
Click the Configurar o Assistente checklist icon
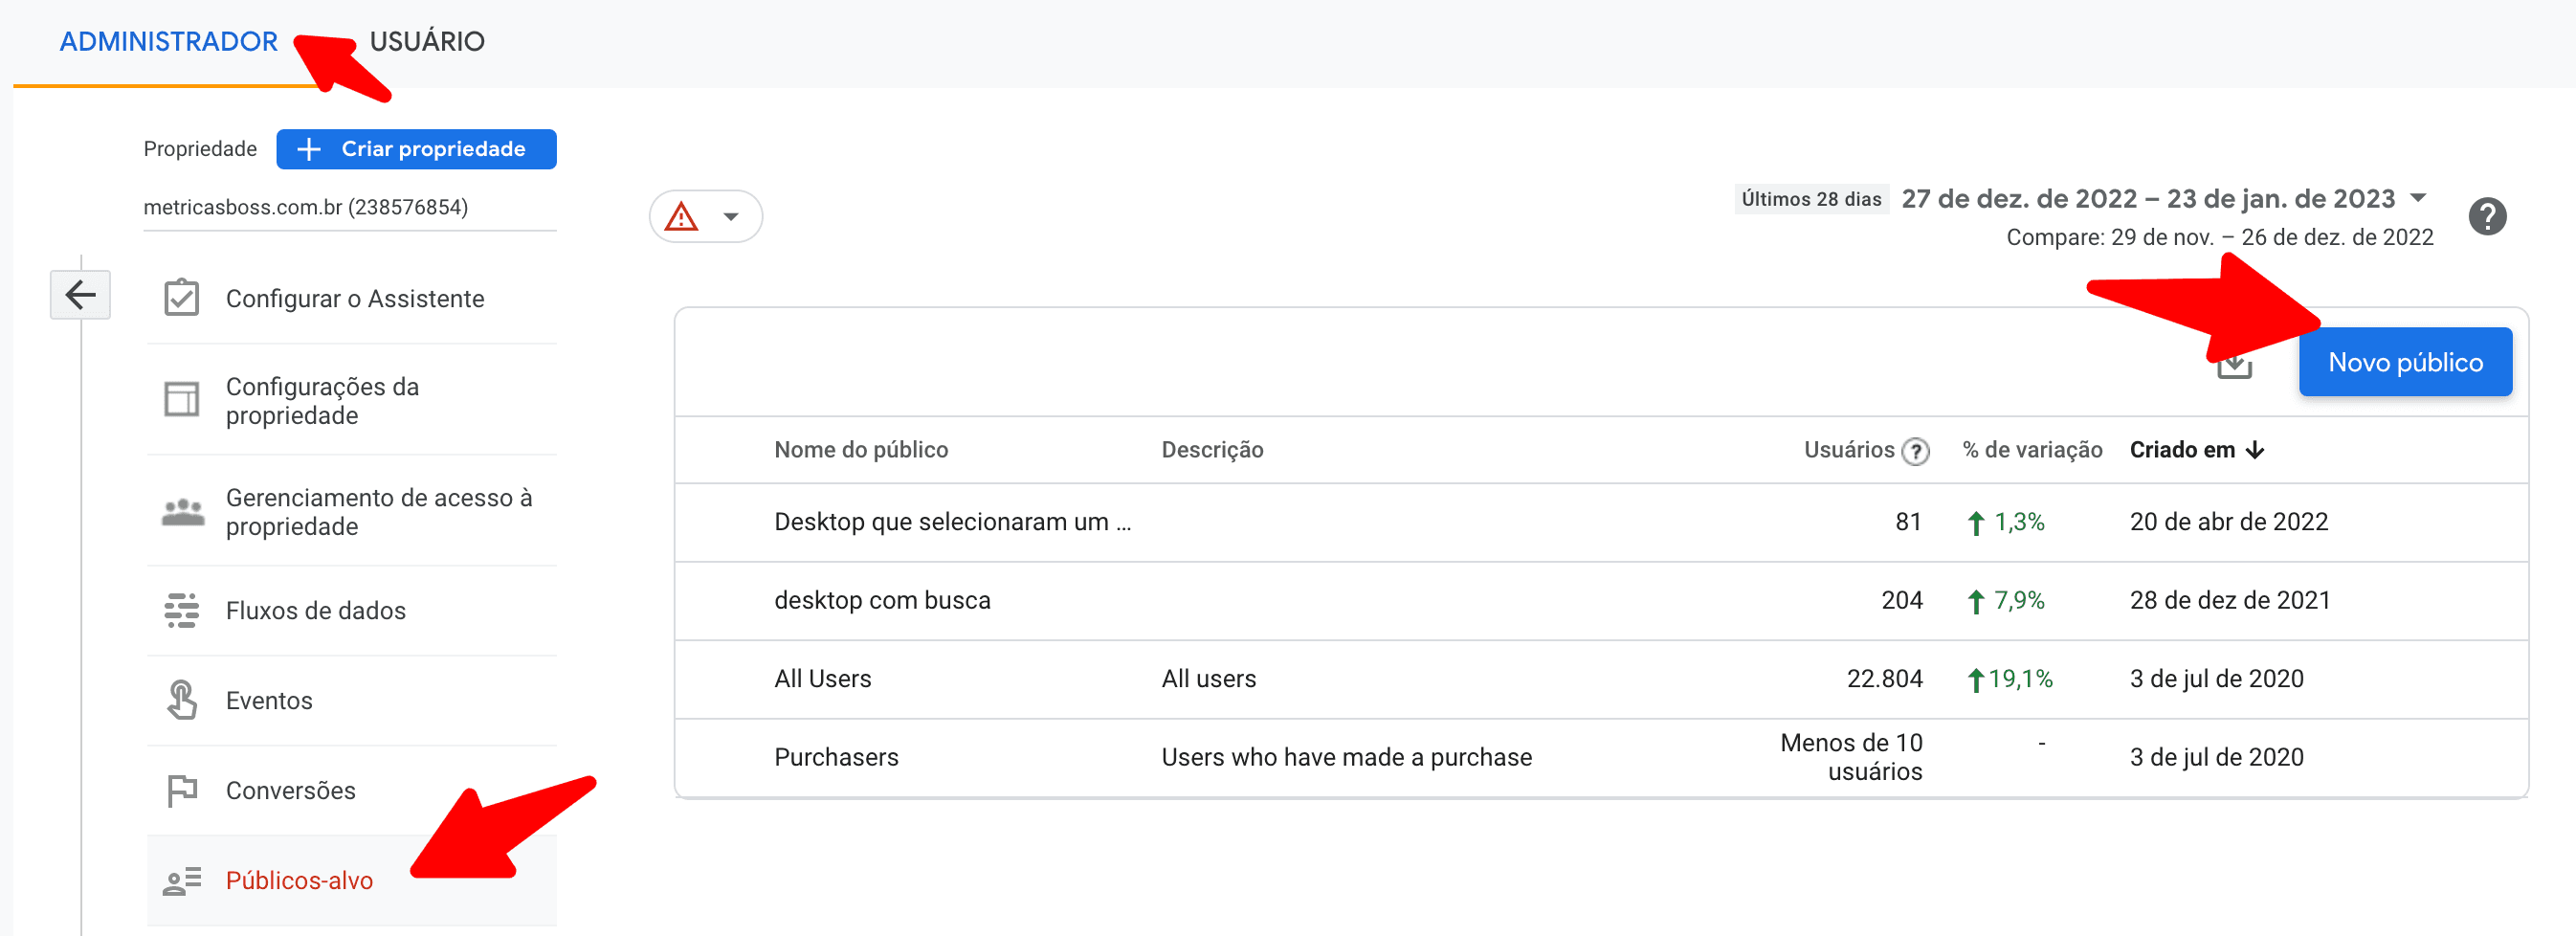point(181,298)
